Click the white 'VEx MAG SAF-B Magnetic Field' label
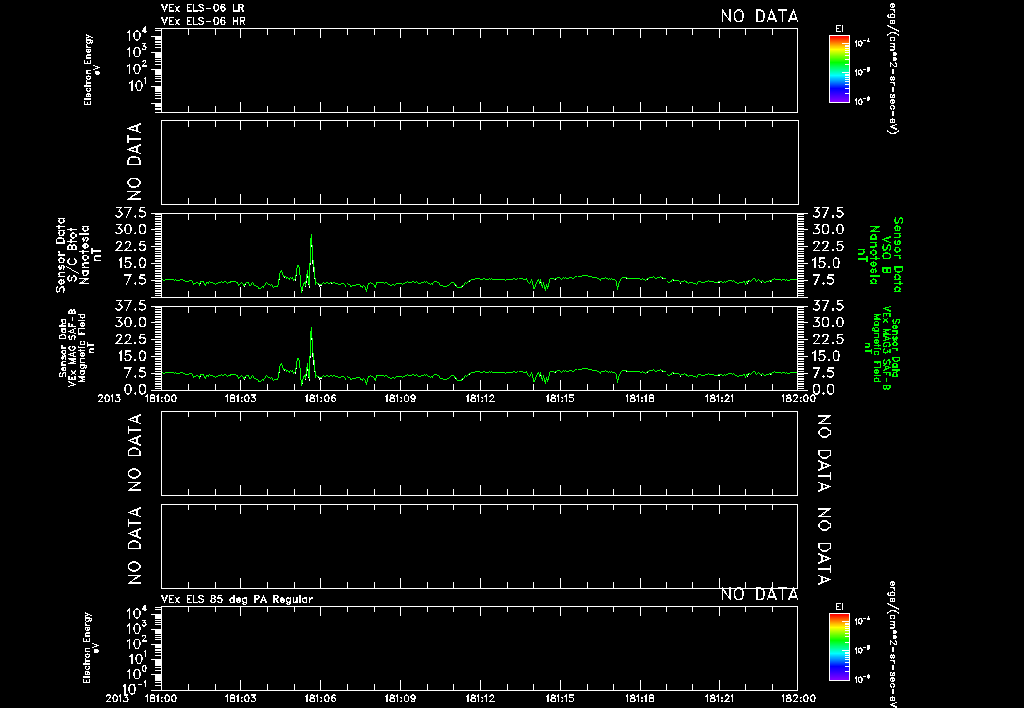The image size is (1024, 708). point(76,347)
